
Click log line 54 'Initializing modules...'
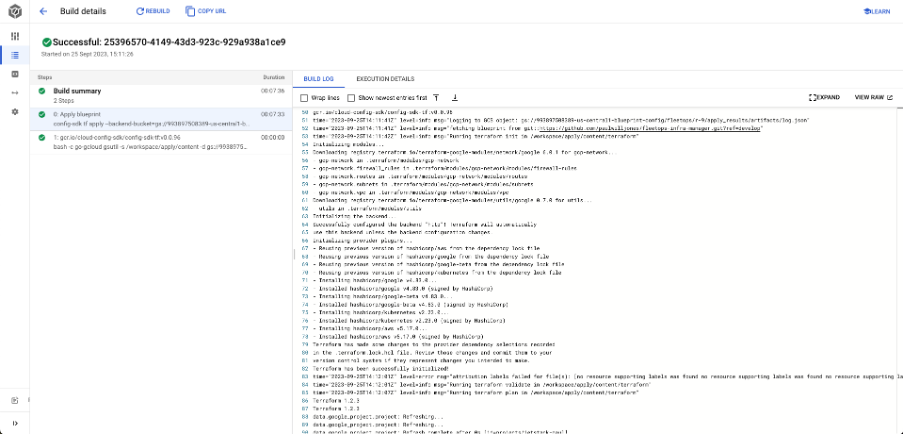(x=348, y=144)
